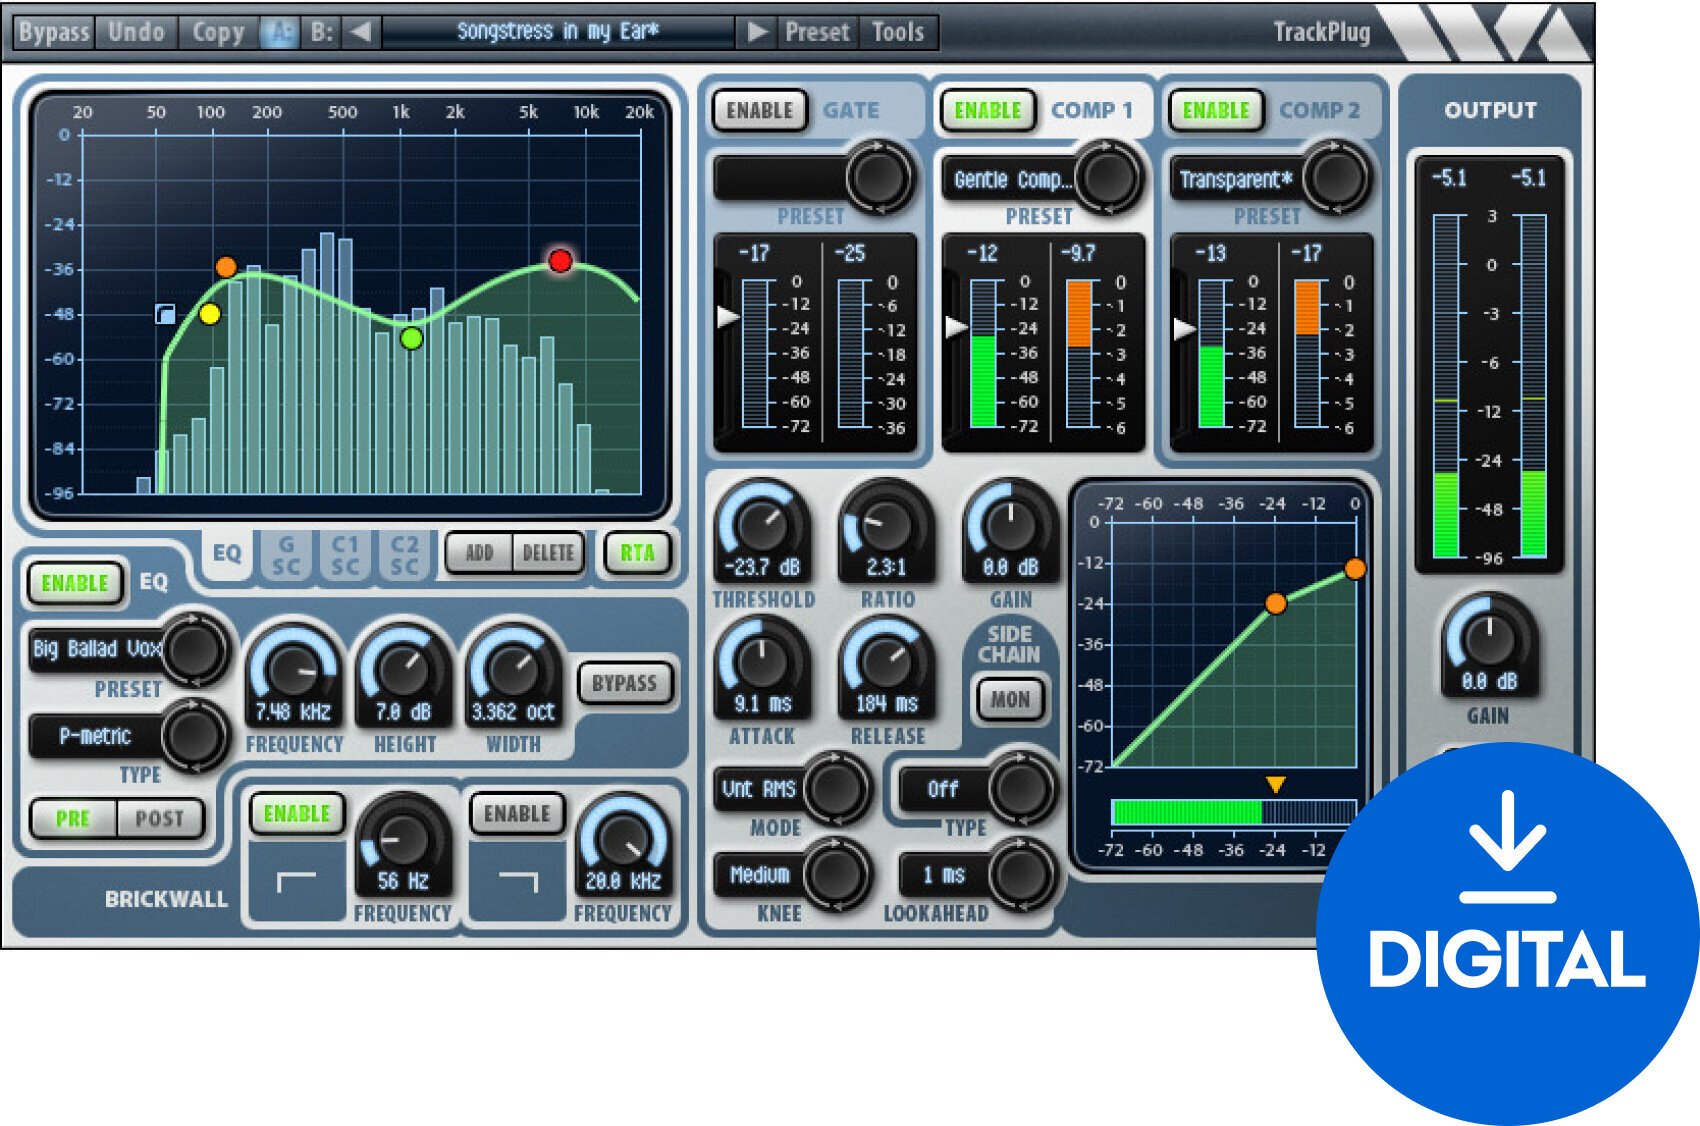
Task: Switch to the C2 SC tab
Action: (x=404, y=556)
